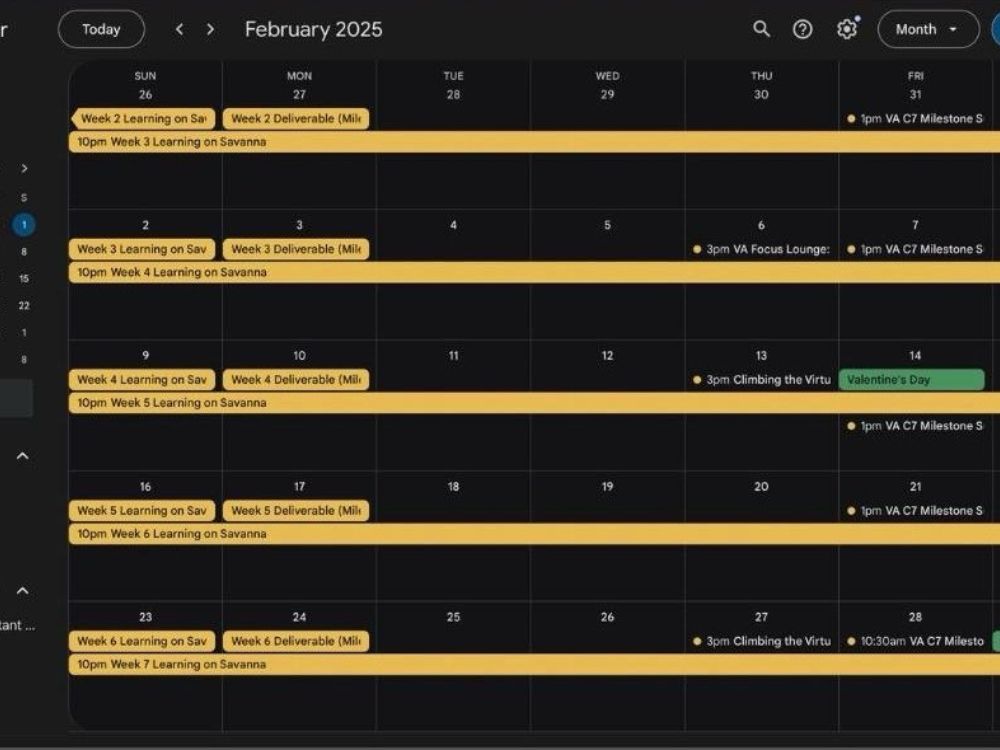
Task: Open 3pm Climbing the Virtu event on 27
Action: pyautogui.click(x=761, y=641)
